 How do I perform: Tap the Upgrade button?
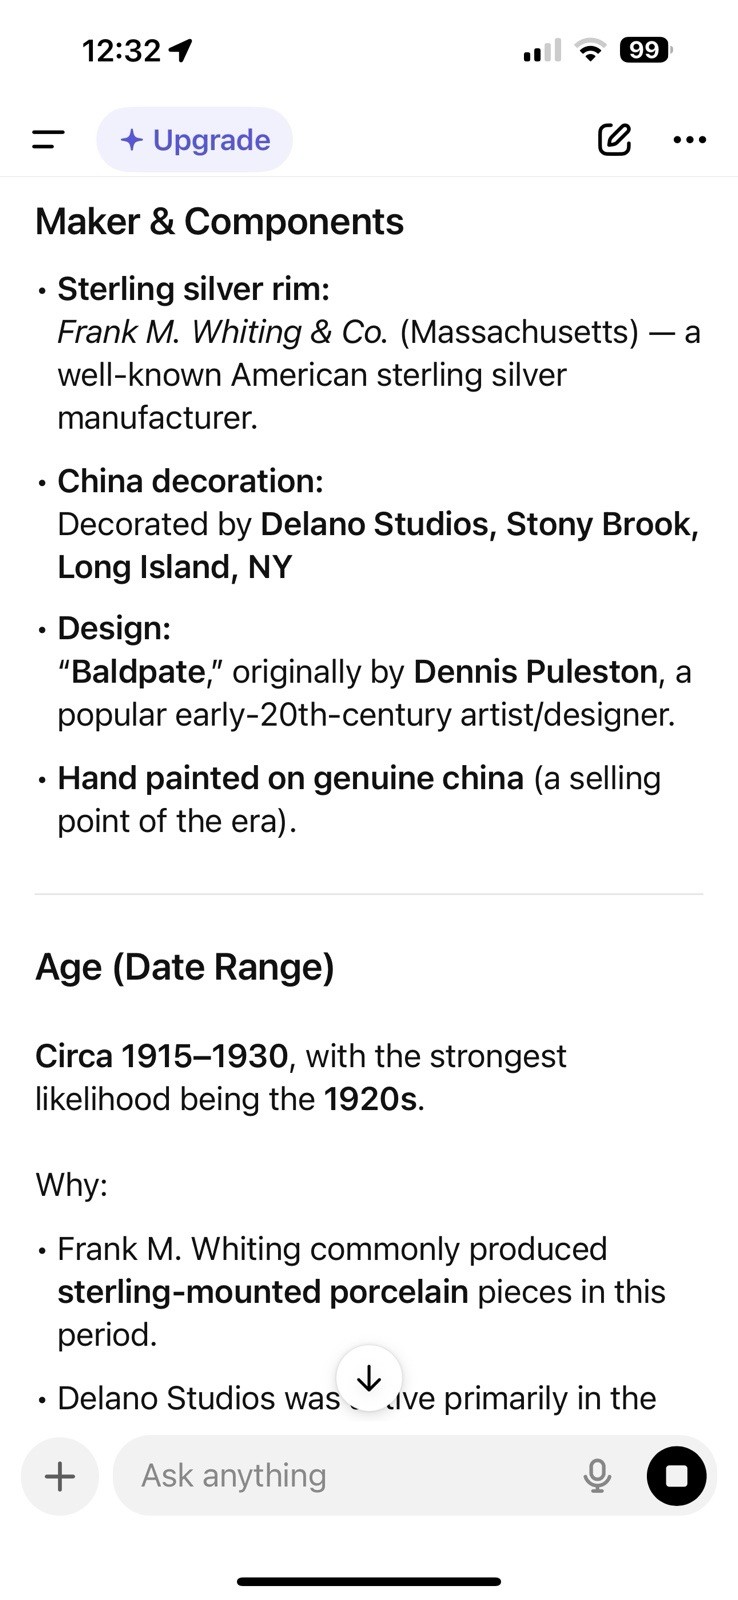click(194, 140)
